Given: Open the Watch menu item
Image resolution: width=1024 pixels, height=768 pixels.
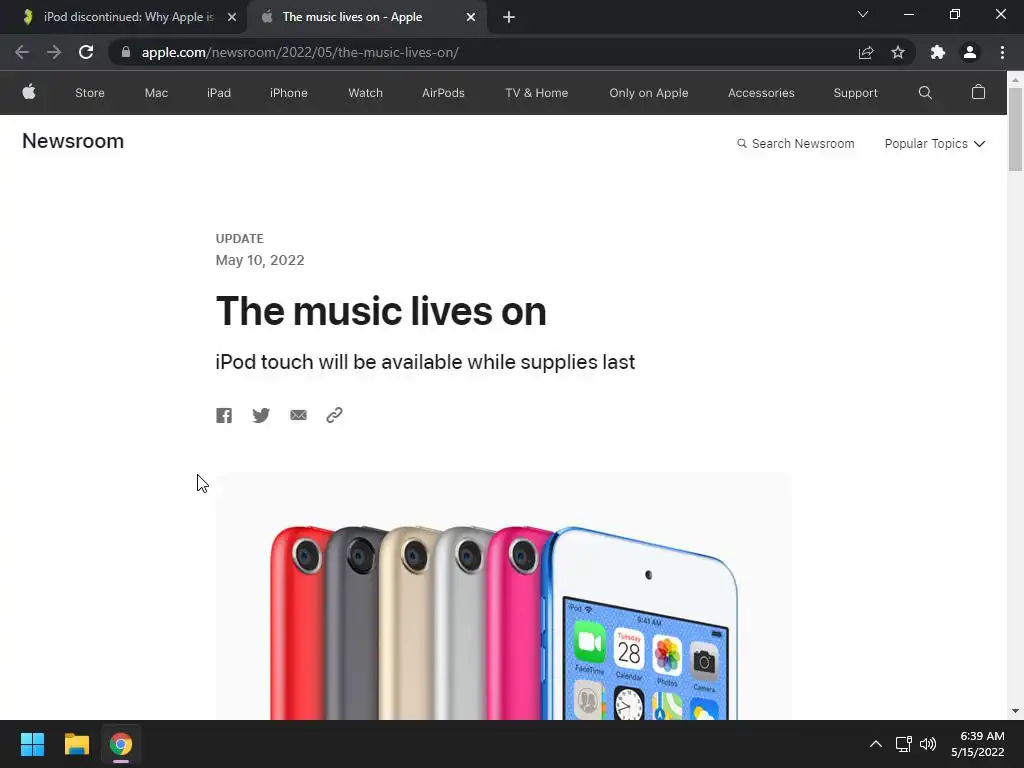Looking at the screenshot, I should [x=365, y=93].
